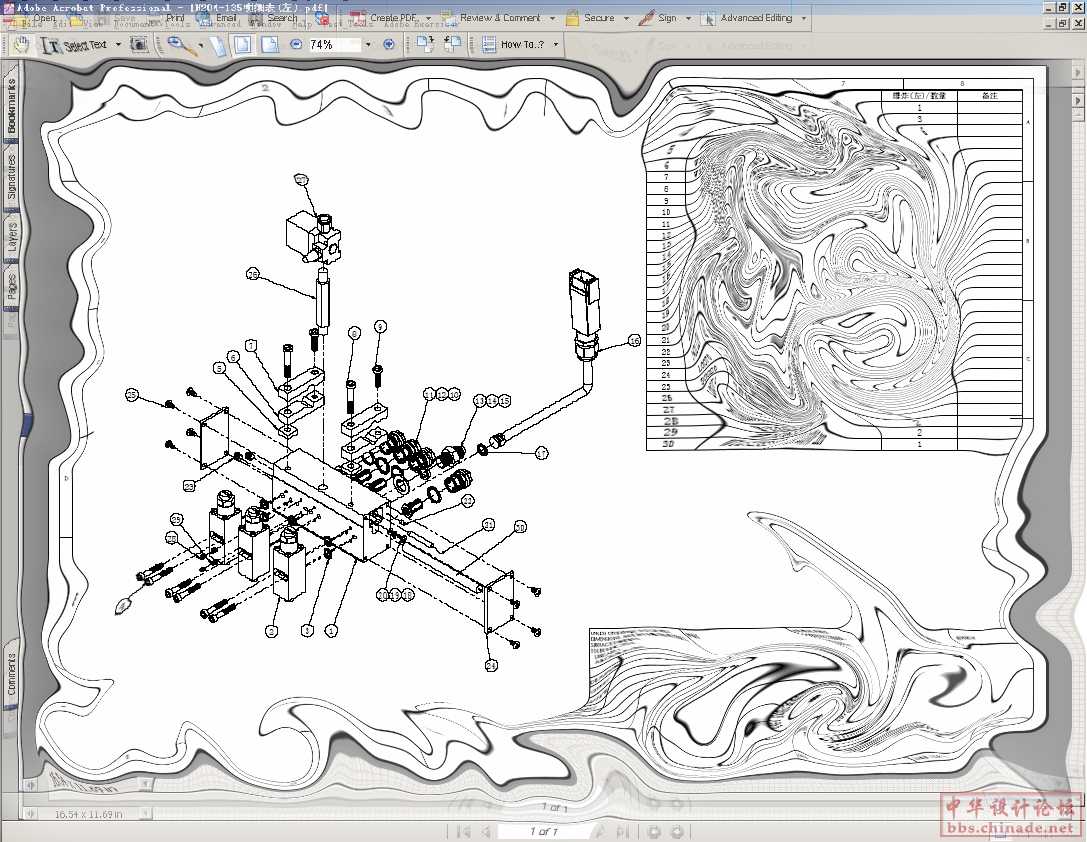Go to last page button
Viewport: 1087px width, 842px height.
click(623, 832)
